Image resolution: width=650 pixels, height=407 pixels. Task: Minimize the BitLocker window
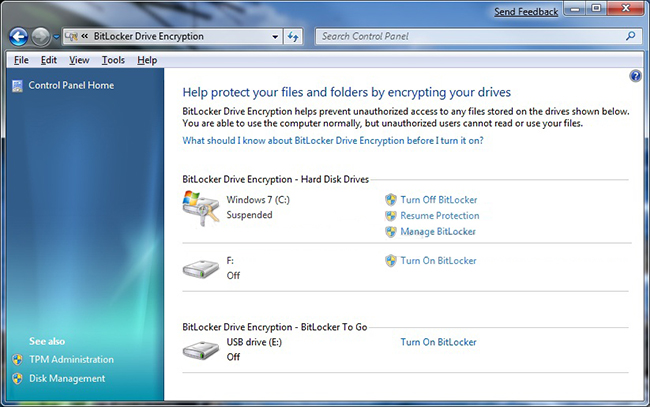(575, 9)
